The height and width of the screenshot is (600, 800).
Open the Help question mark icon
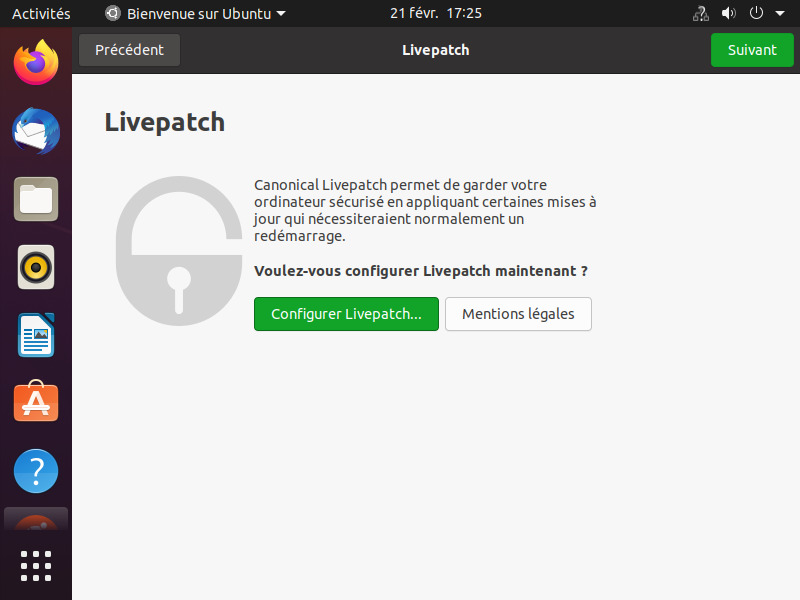pyautogui.click(x=36, y=470)
